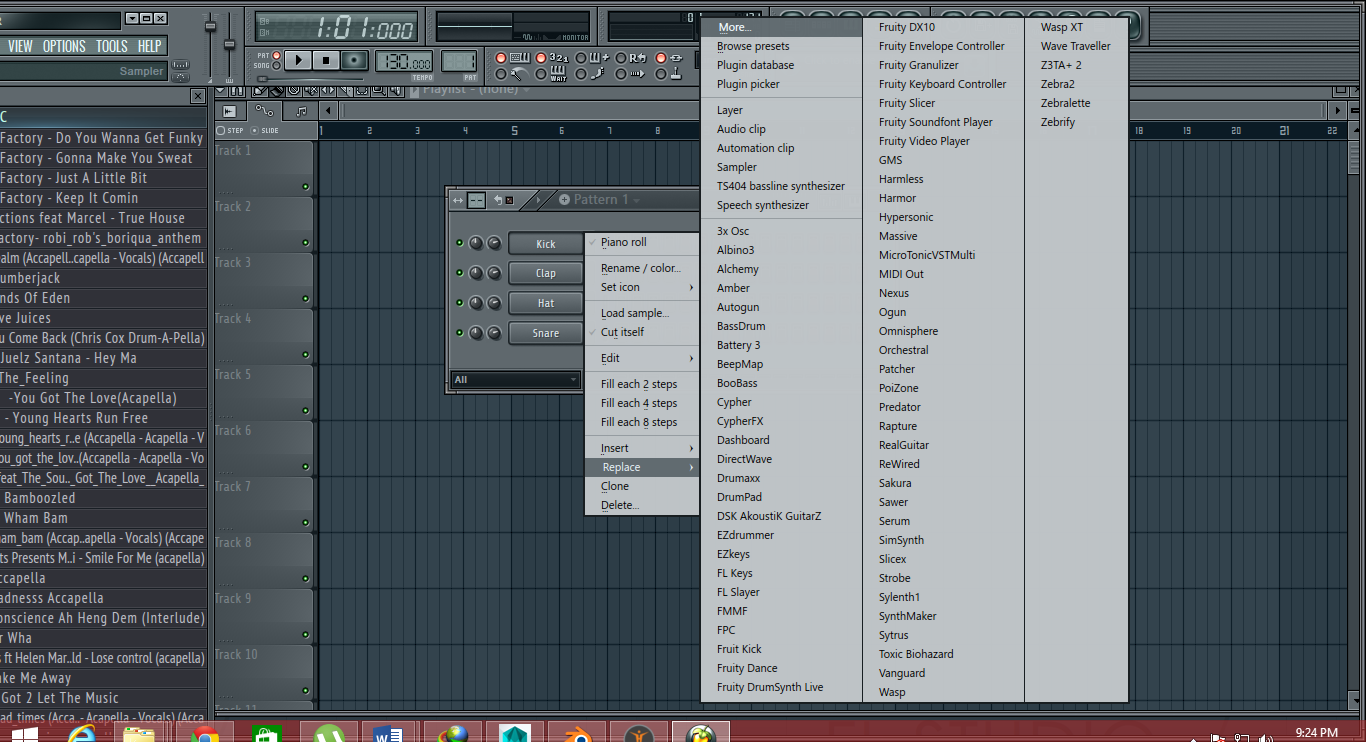The image size is (1366, 742).
Task: Expand the Set icon submenu
Action: click(x=642, y=287)
